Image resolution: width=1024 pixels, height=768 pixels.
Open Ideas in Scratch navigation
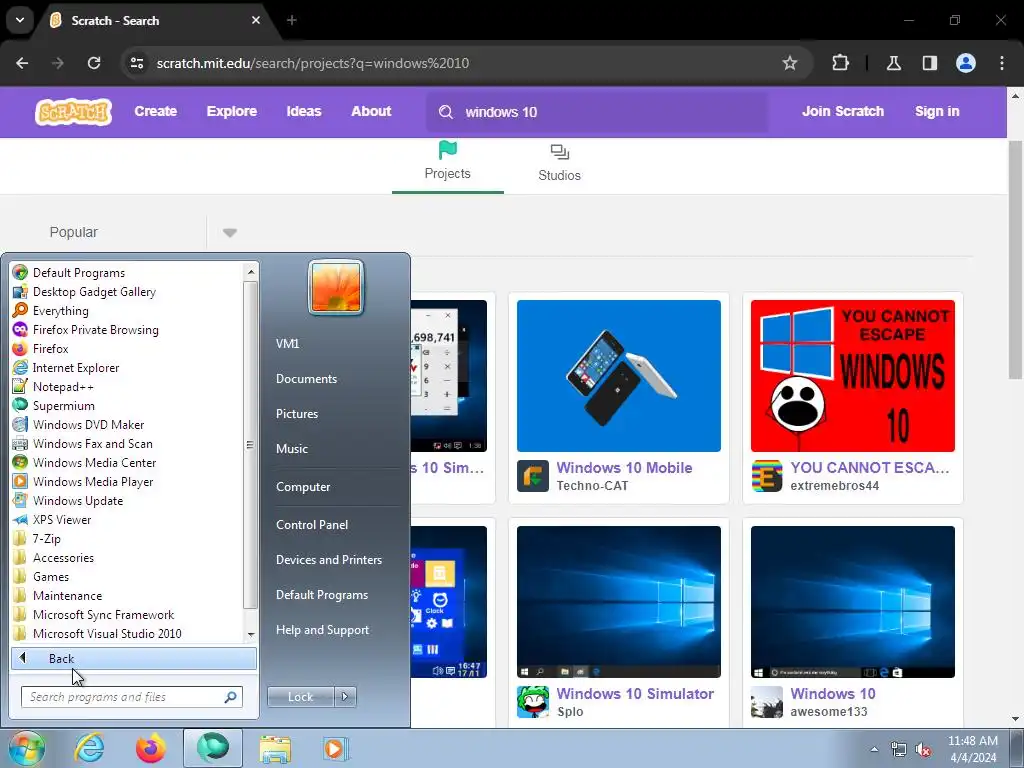pos(304,112)
